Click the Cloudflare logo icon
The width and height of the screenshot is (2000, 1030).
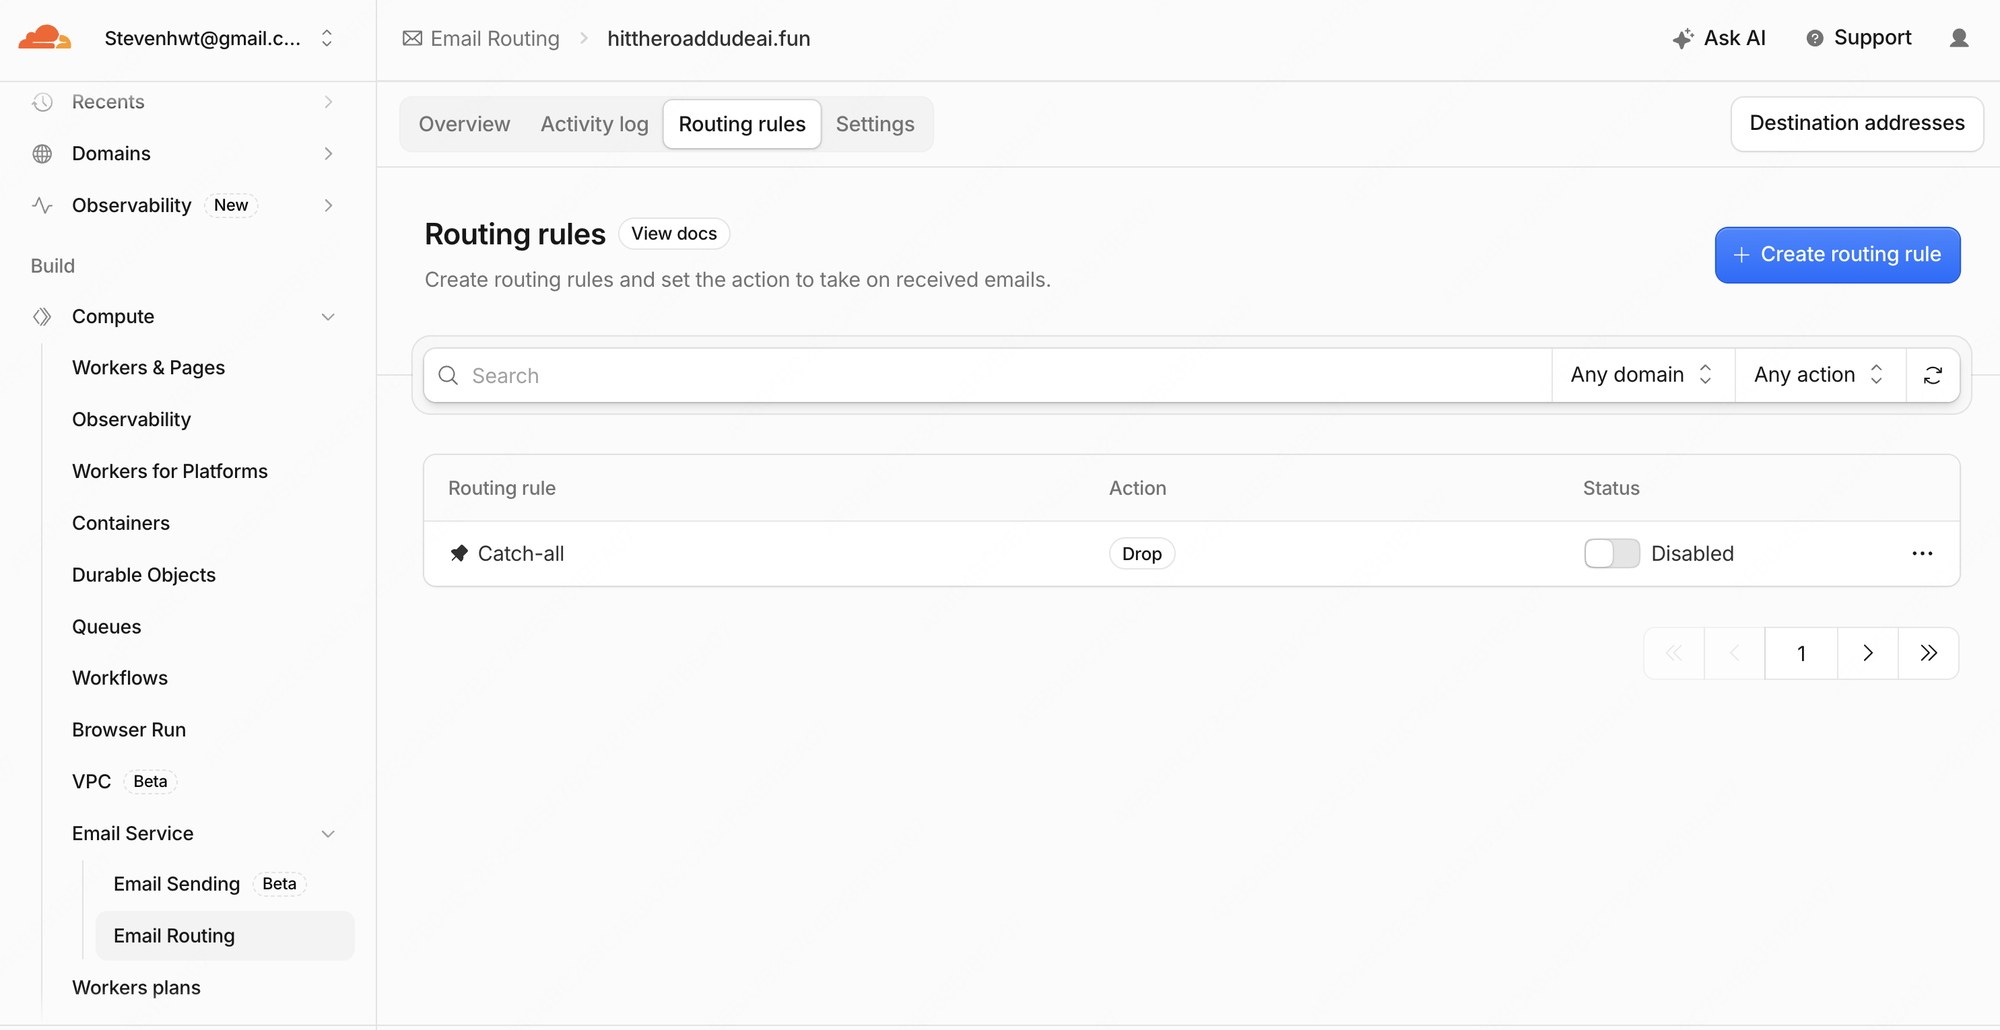coord(45,38)
